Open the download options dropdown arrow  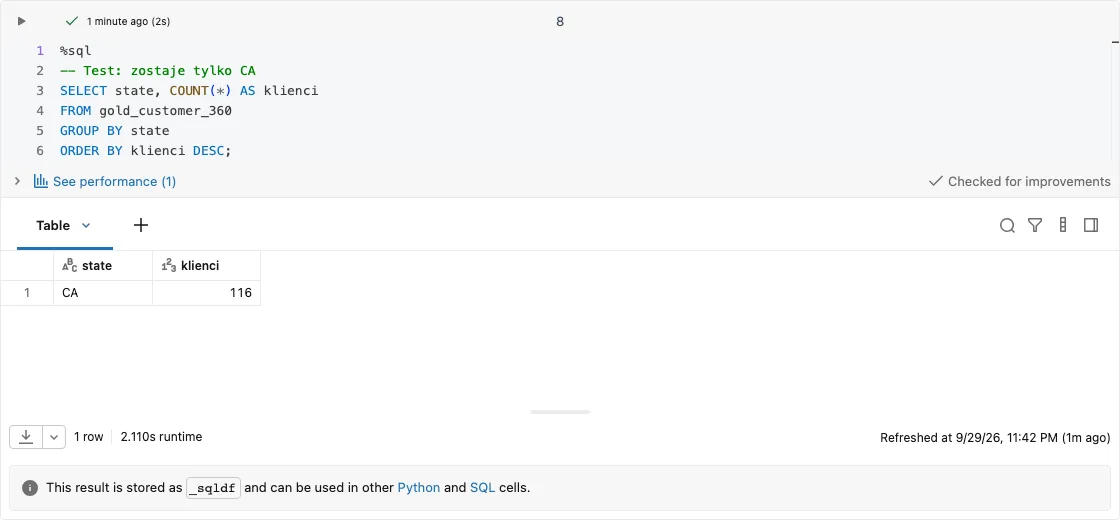pyautogui.click(x=54, y=437)
